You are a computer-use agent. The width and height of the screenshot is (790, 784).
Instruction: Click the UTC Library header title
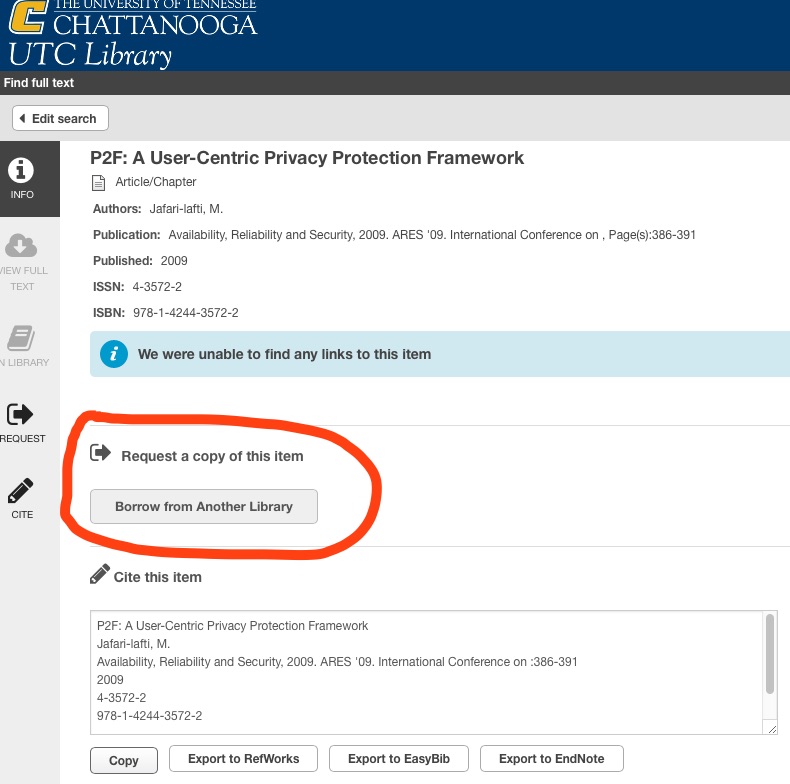90,53
